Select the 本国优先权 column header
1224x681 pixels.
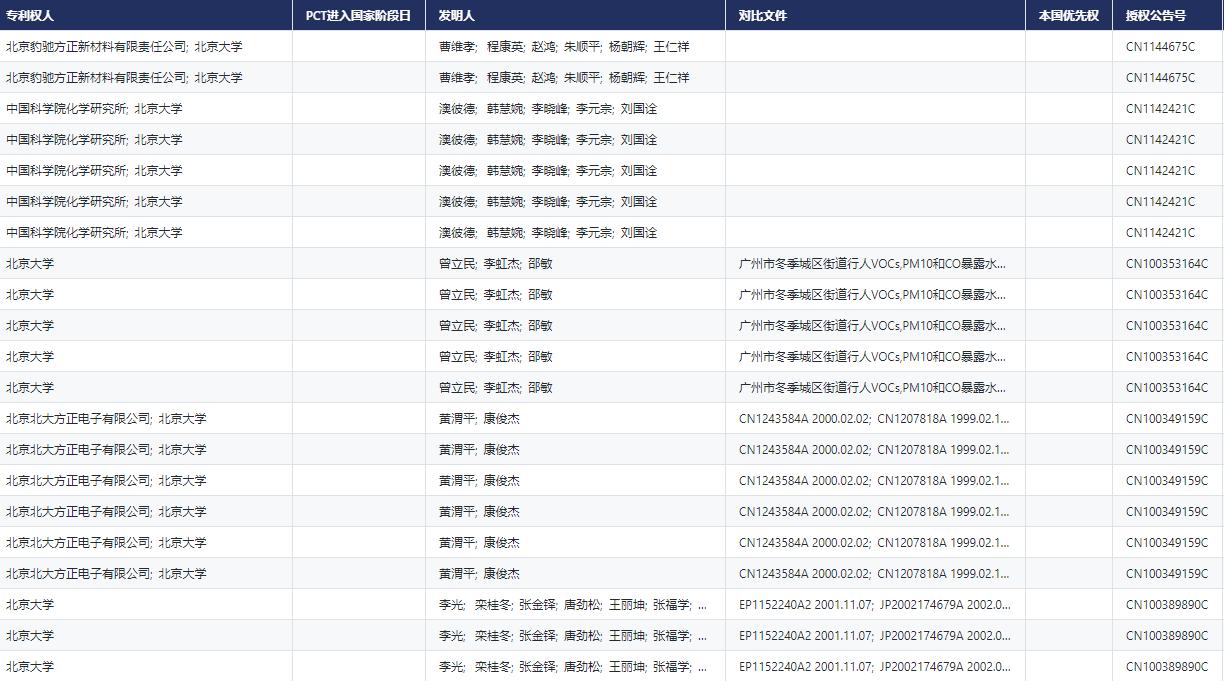(x=1068, y=15)
